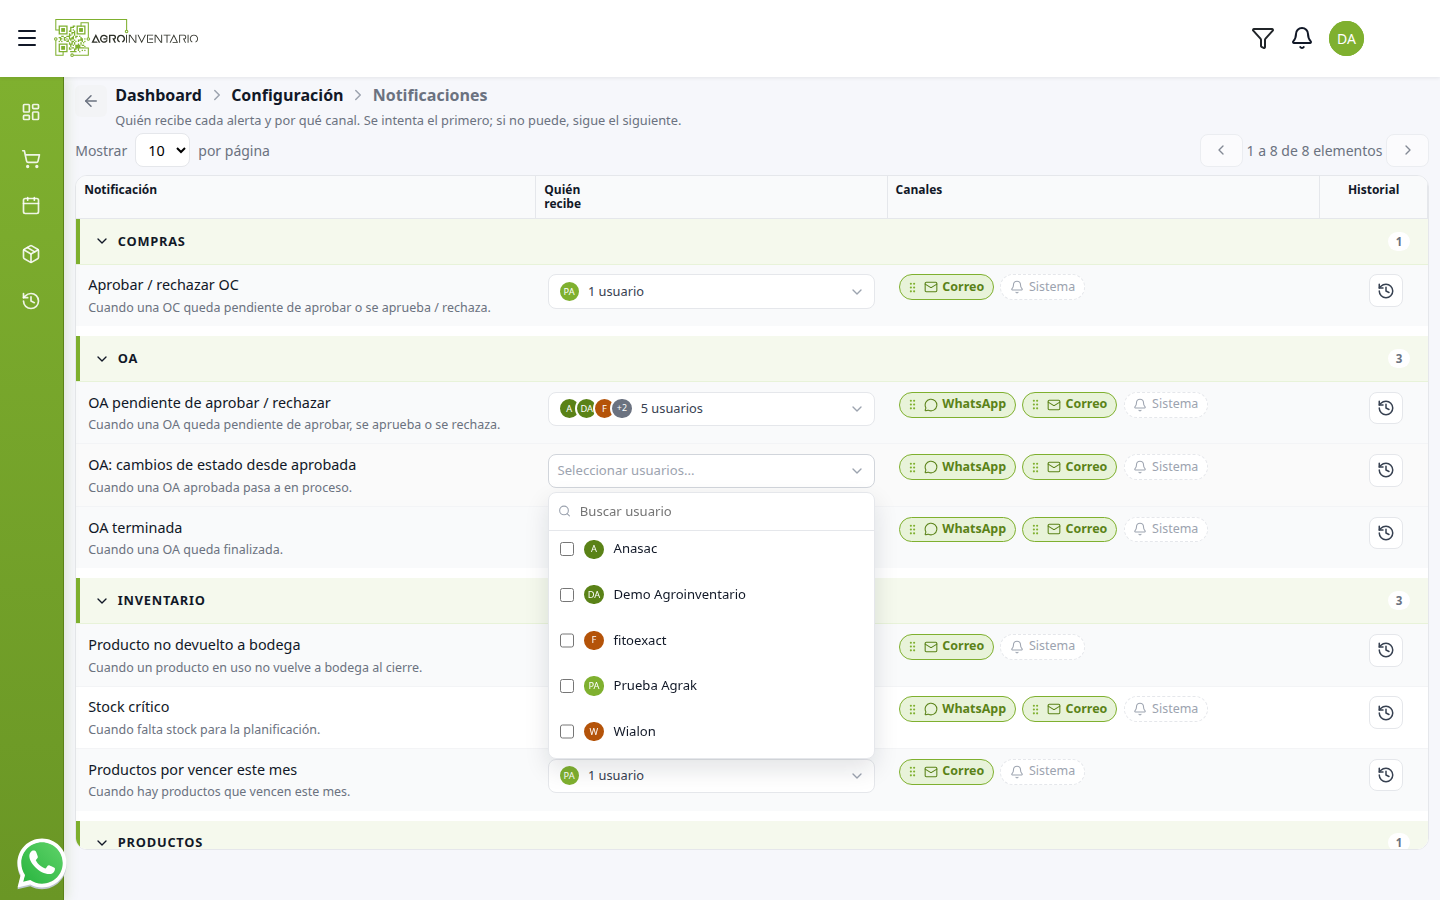Open the calendar sidebar icon
Viewport: 1440px width, 900px height.
pos(31,206)
